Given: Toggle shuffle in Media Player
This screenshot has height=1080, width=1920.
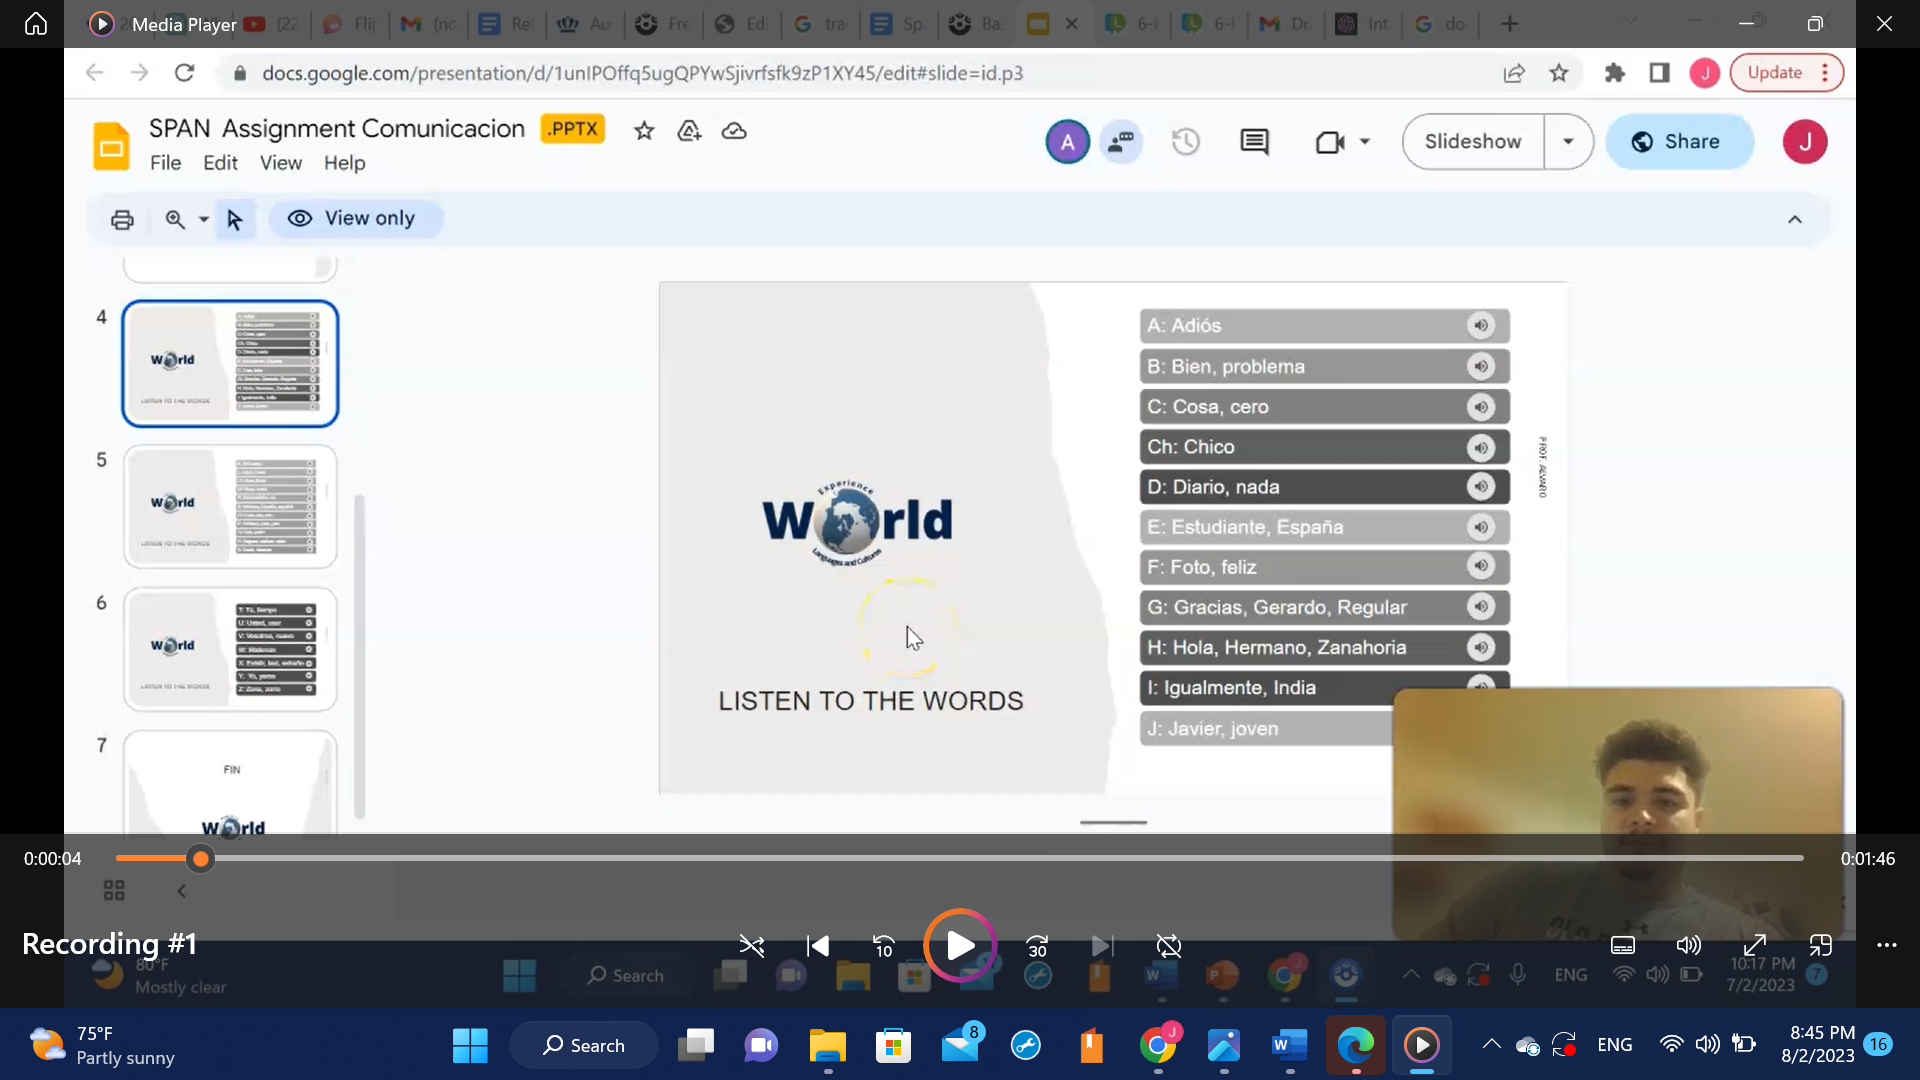Looking at the screenshot, I should [x=751, y=945].
